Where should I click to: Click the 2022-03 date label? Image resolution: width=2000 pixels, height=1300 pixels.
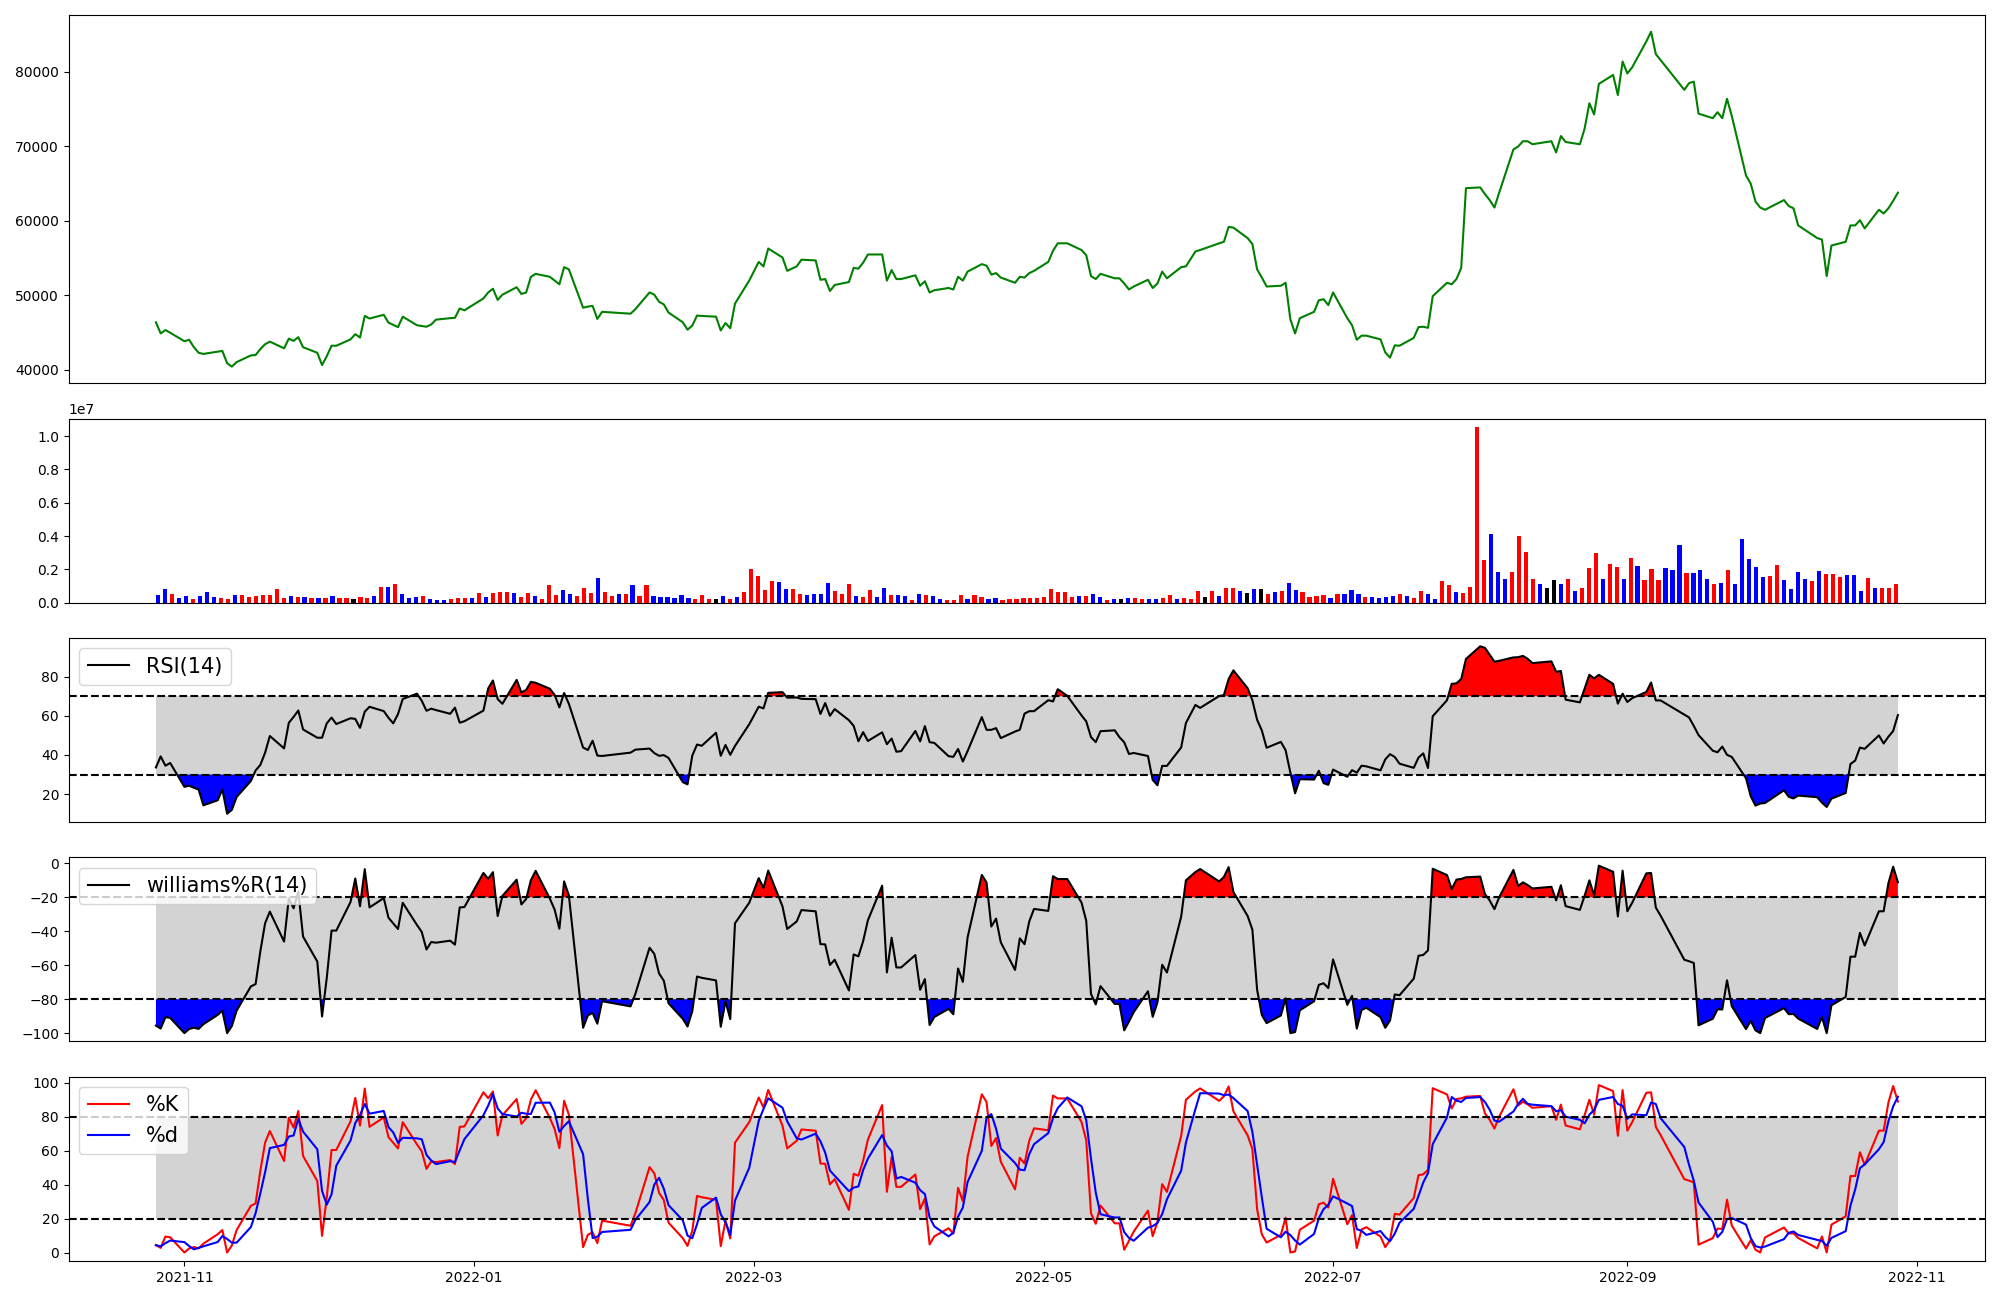click(753, 1277)
